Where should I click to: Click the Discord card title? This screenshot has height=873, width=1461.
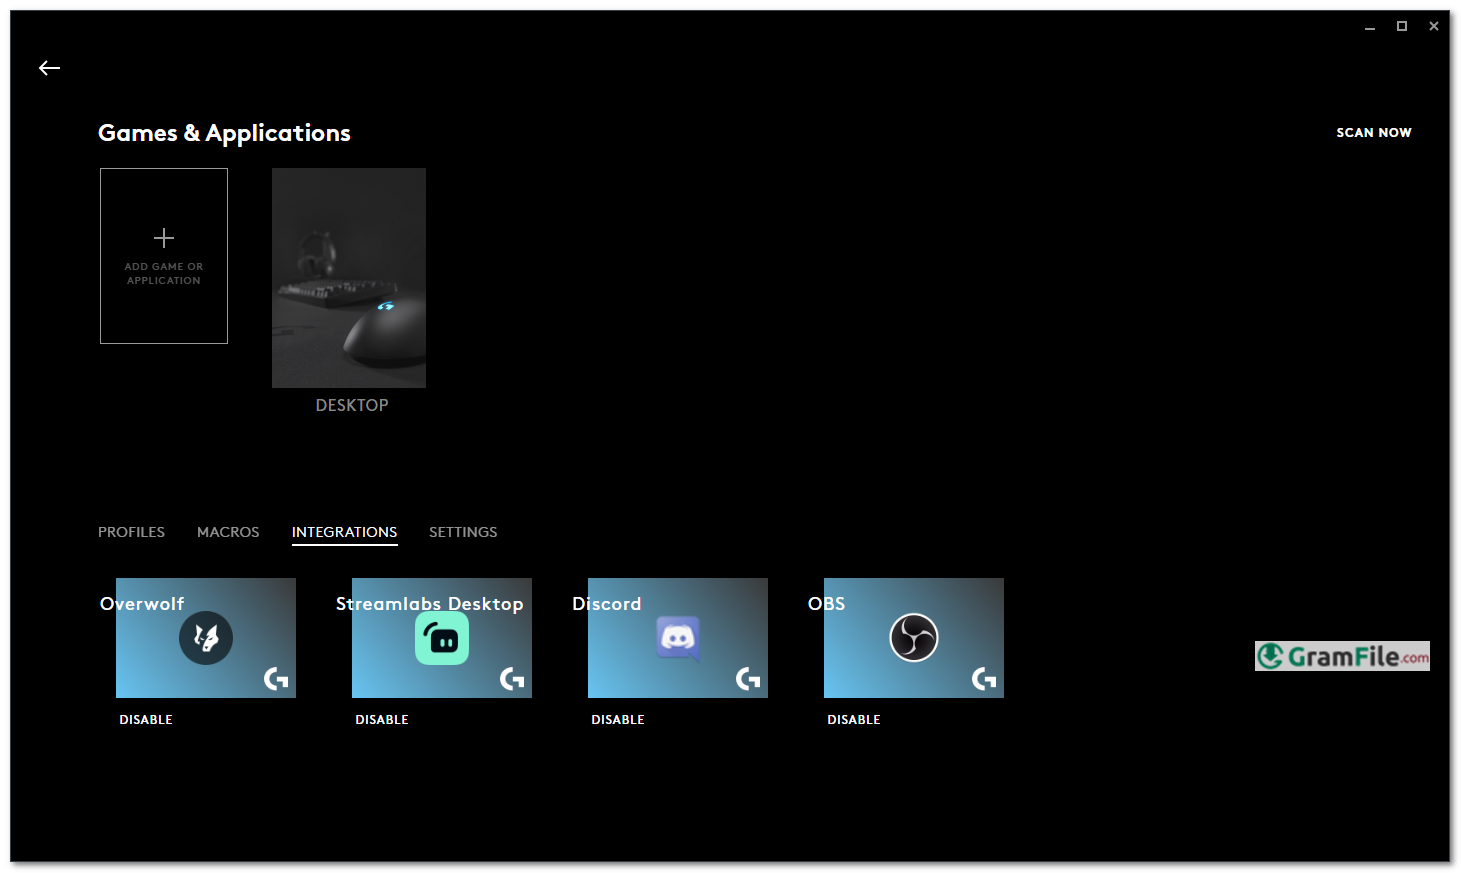tap(607, 604)
